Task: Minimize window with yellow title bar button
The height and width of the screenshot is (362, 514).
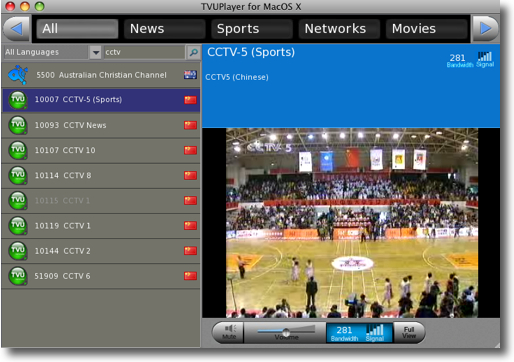Action: 25,6
